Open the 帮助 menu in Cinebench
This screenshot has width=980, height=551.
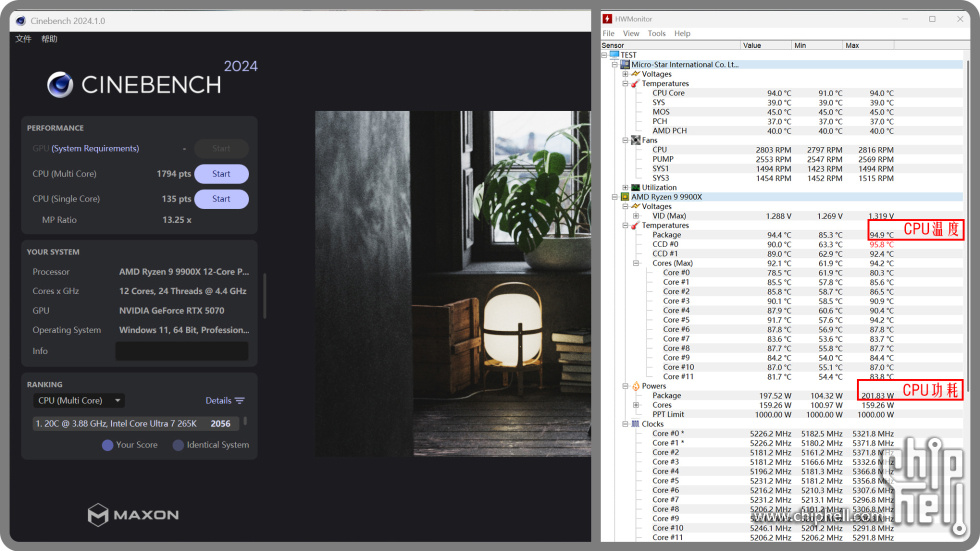point(49,39)
